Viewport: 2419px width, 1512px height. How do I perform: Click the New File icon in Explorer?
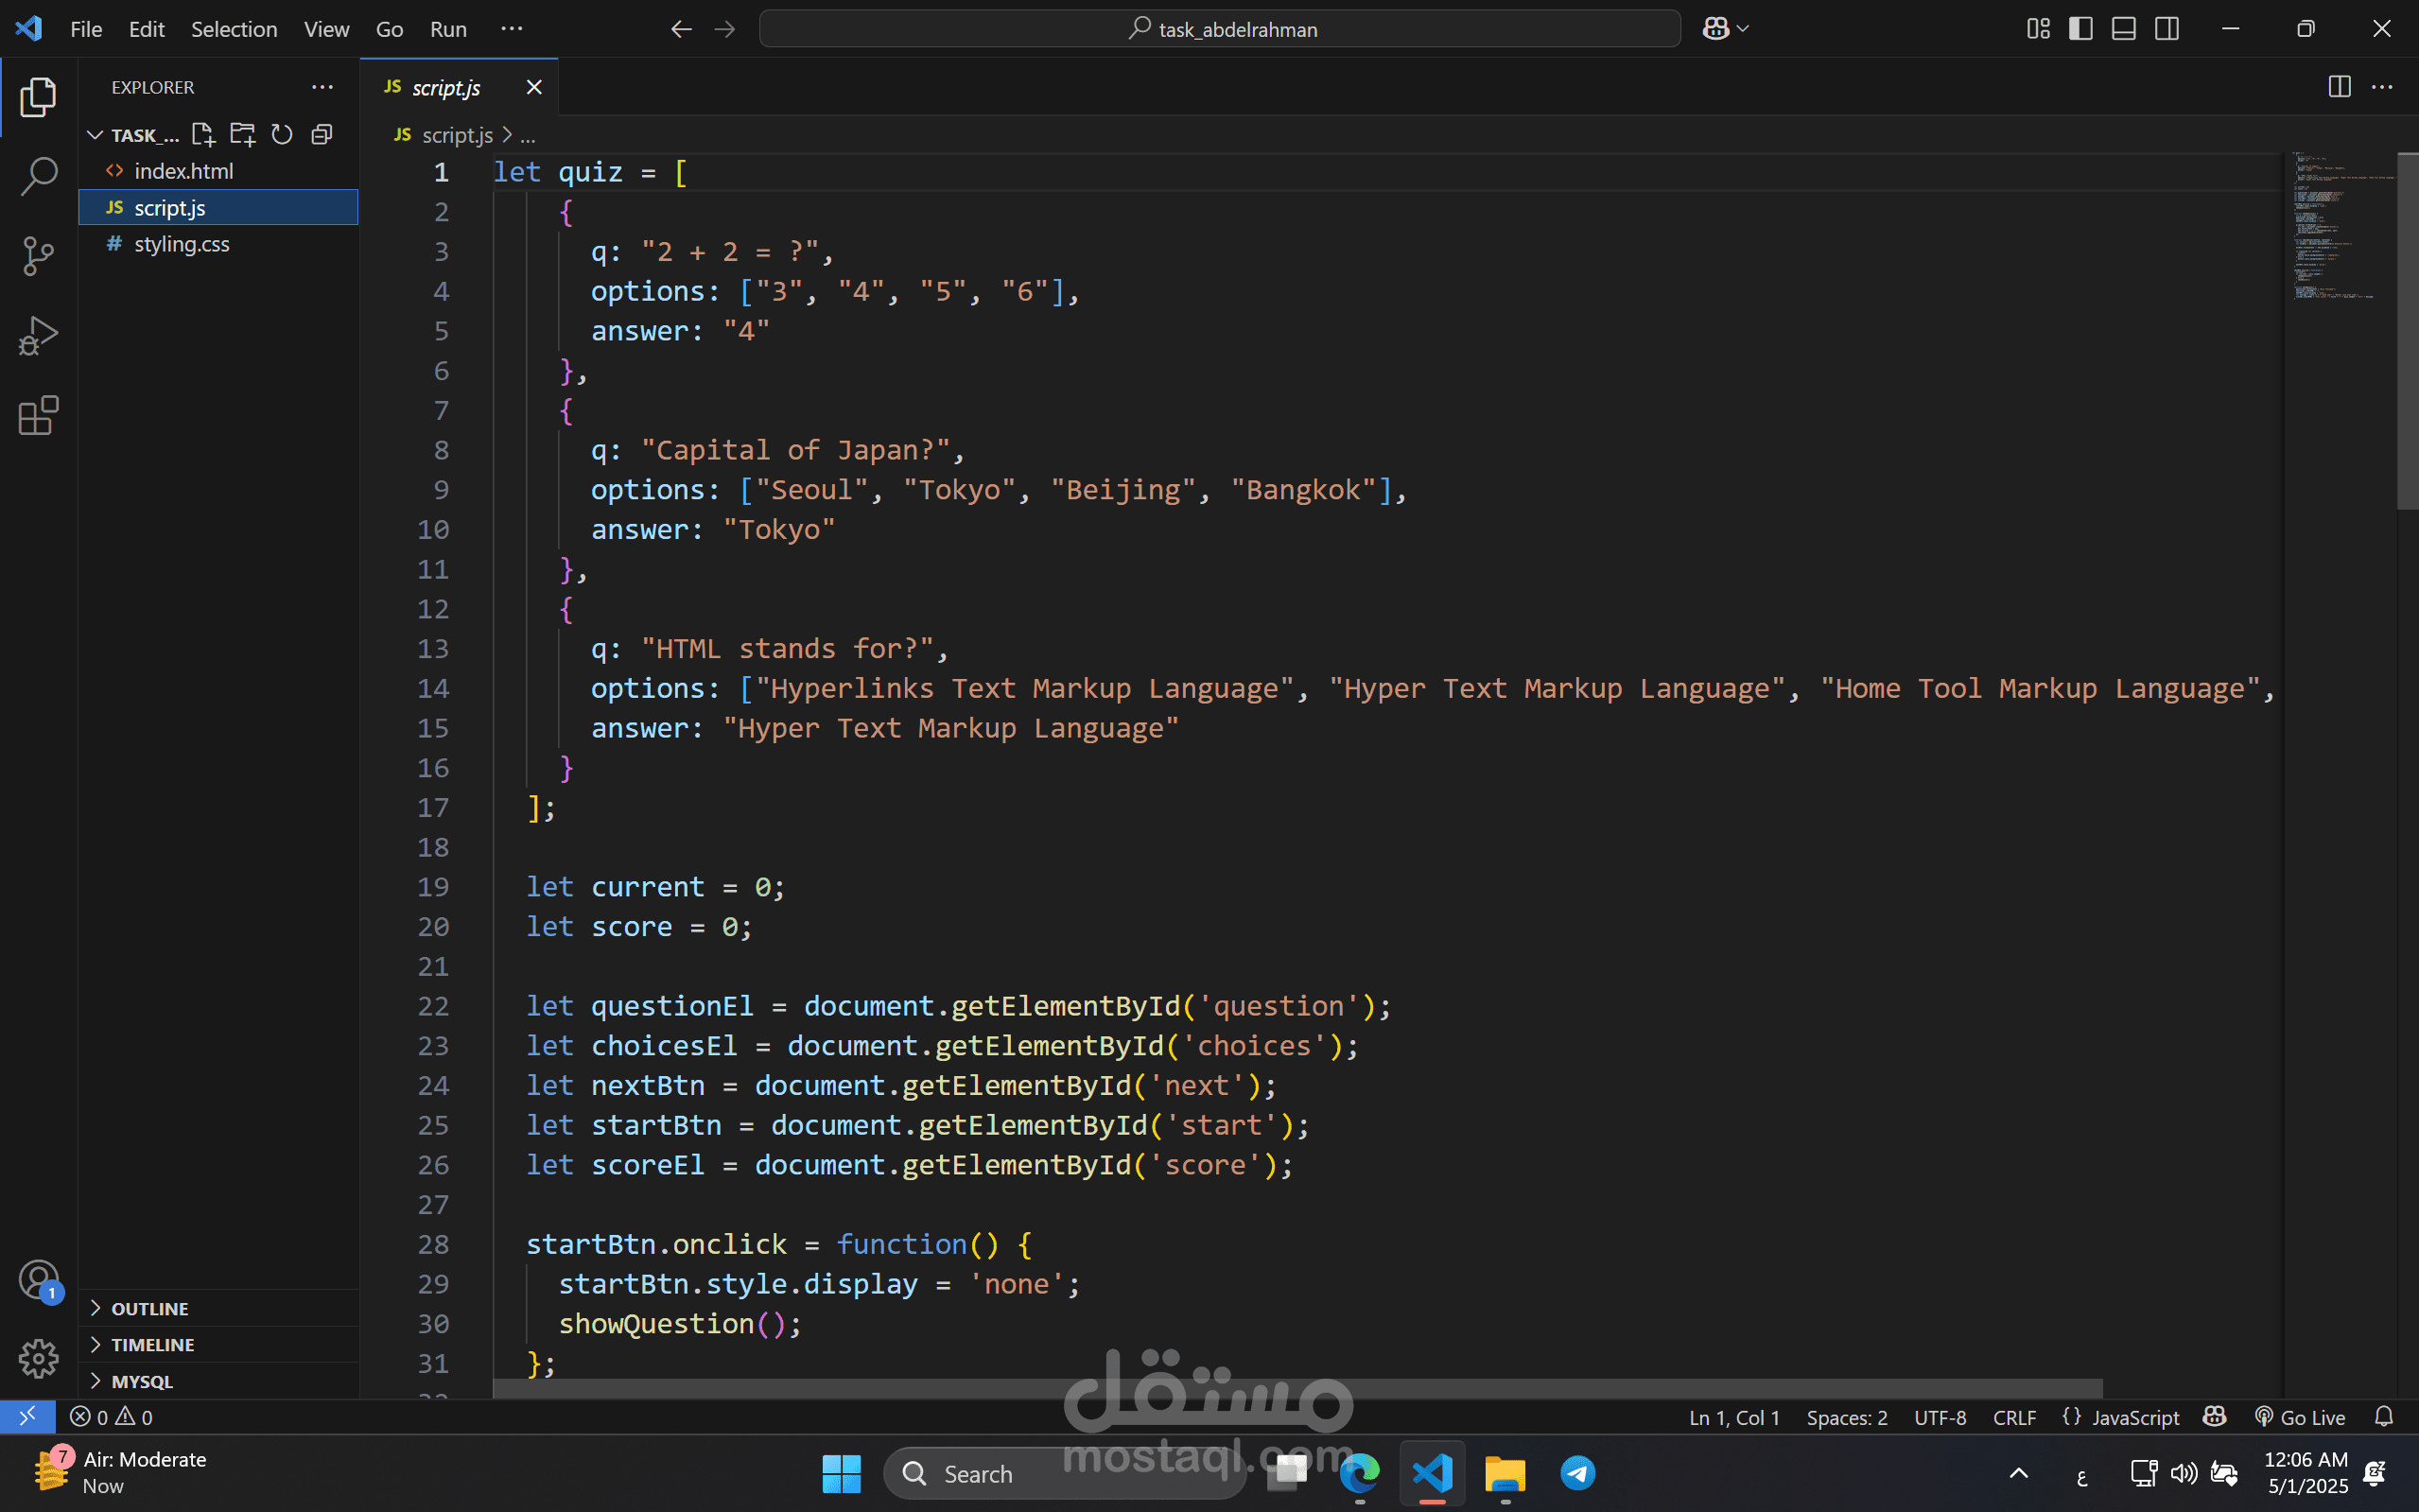[x=203, y=134]
